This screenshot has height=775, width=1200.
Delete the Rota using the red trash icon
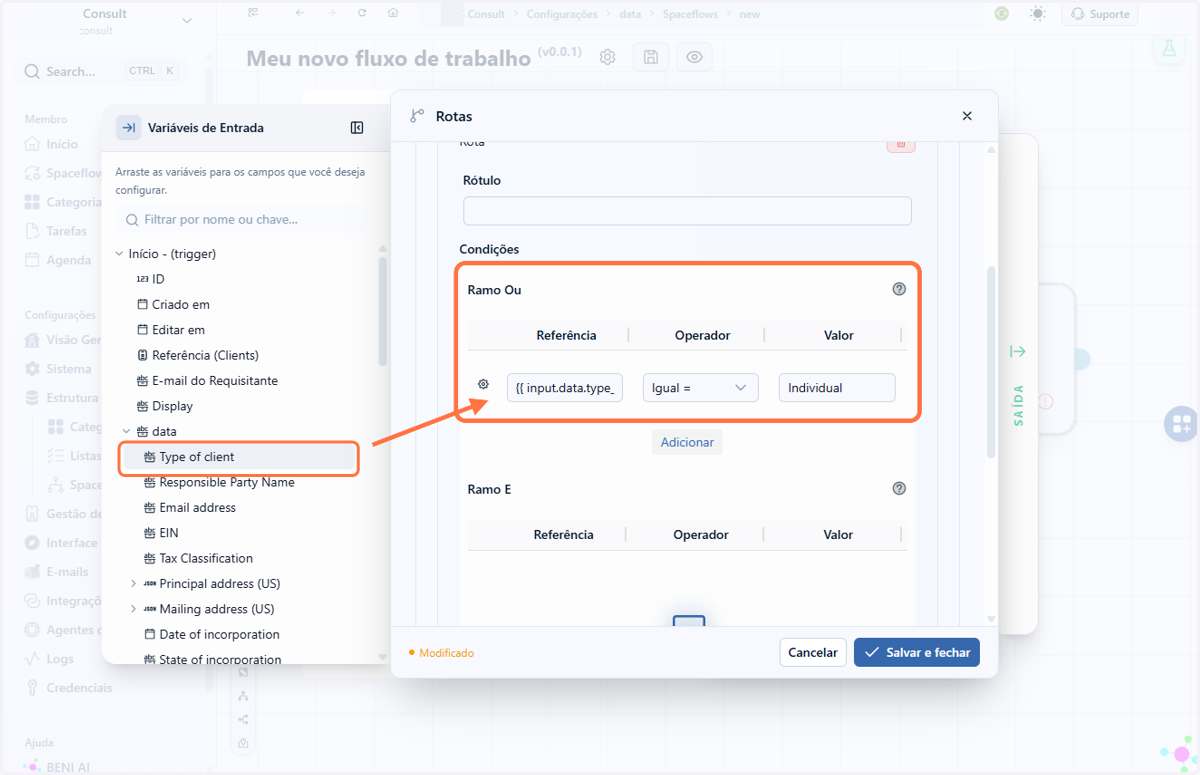click(900, 145)
